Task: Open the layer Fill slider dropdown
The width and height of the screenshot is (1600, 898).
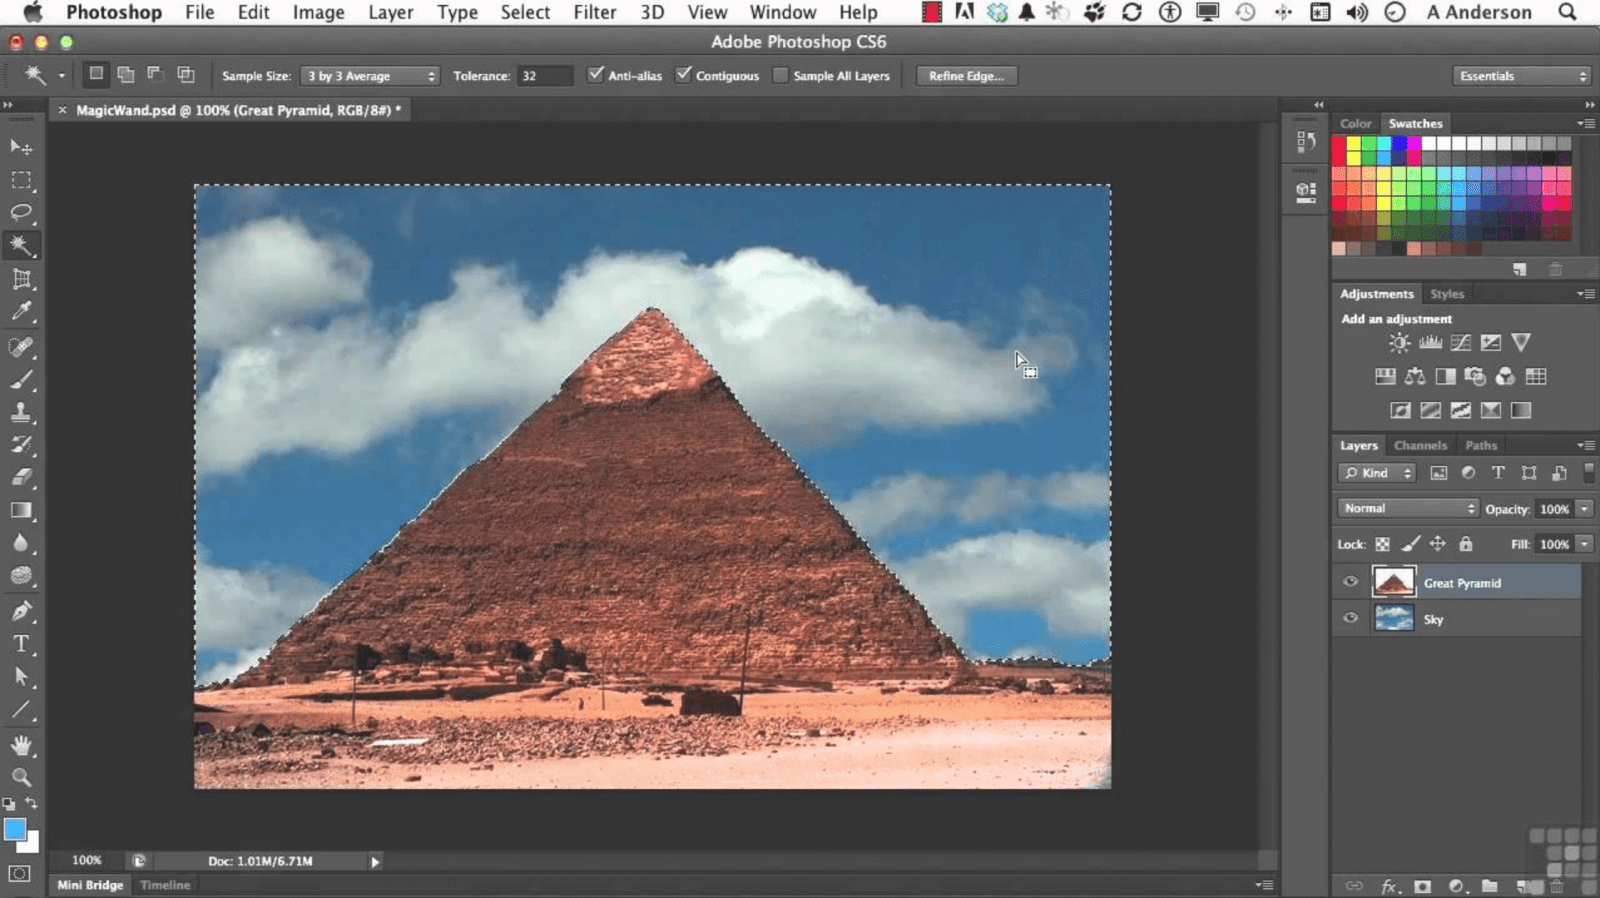Action: click(1584, 544)
